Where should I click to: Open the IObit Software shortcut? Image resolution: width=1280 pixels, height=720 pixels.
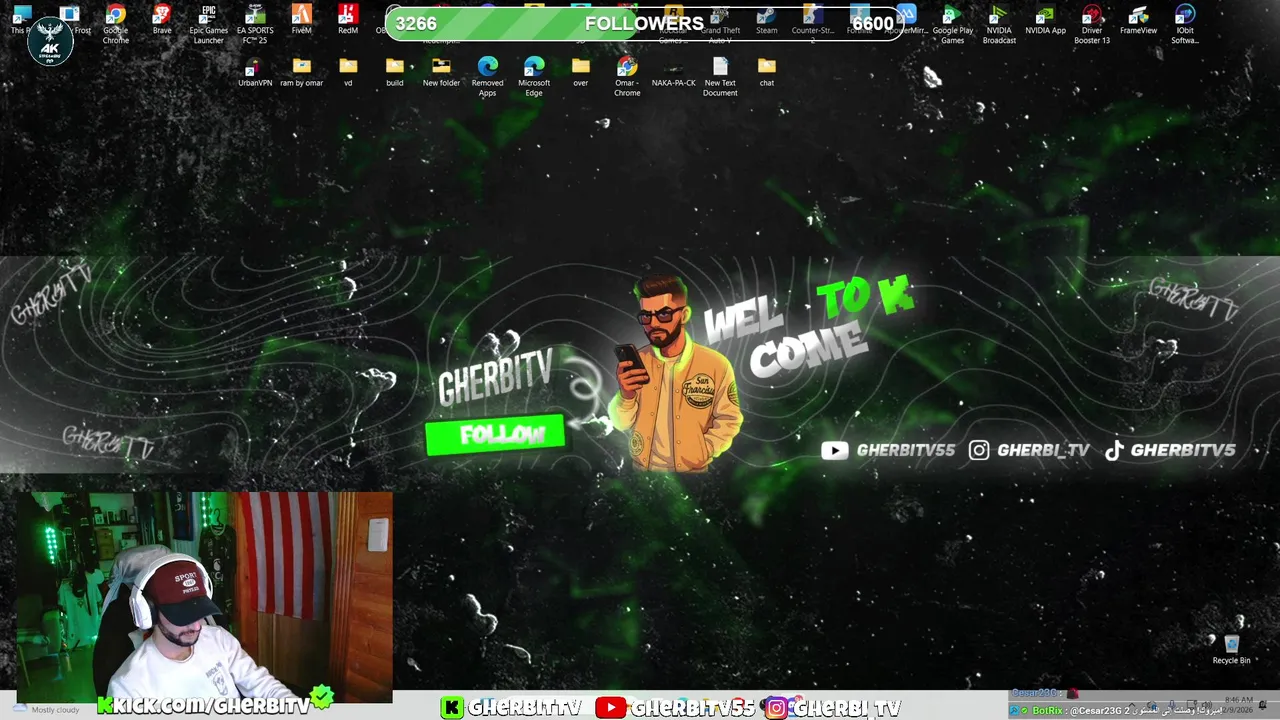click(x=1185, y=23)
